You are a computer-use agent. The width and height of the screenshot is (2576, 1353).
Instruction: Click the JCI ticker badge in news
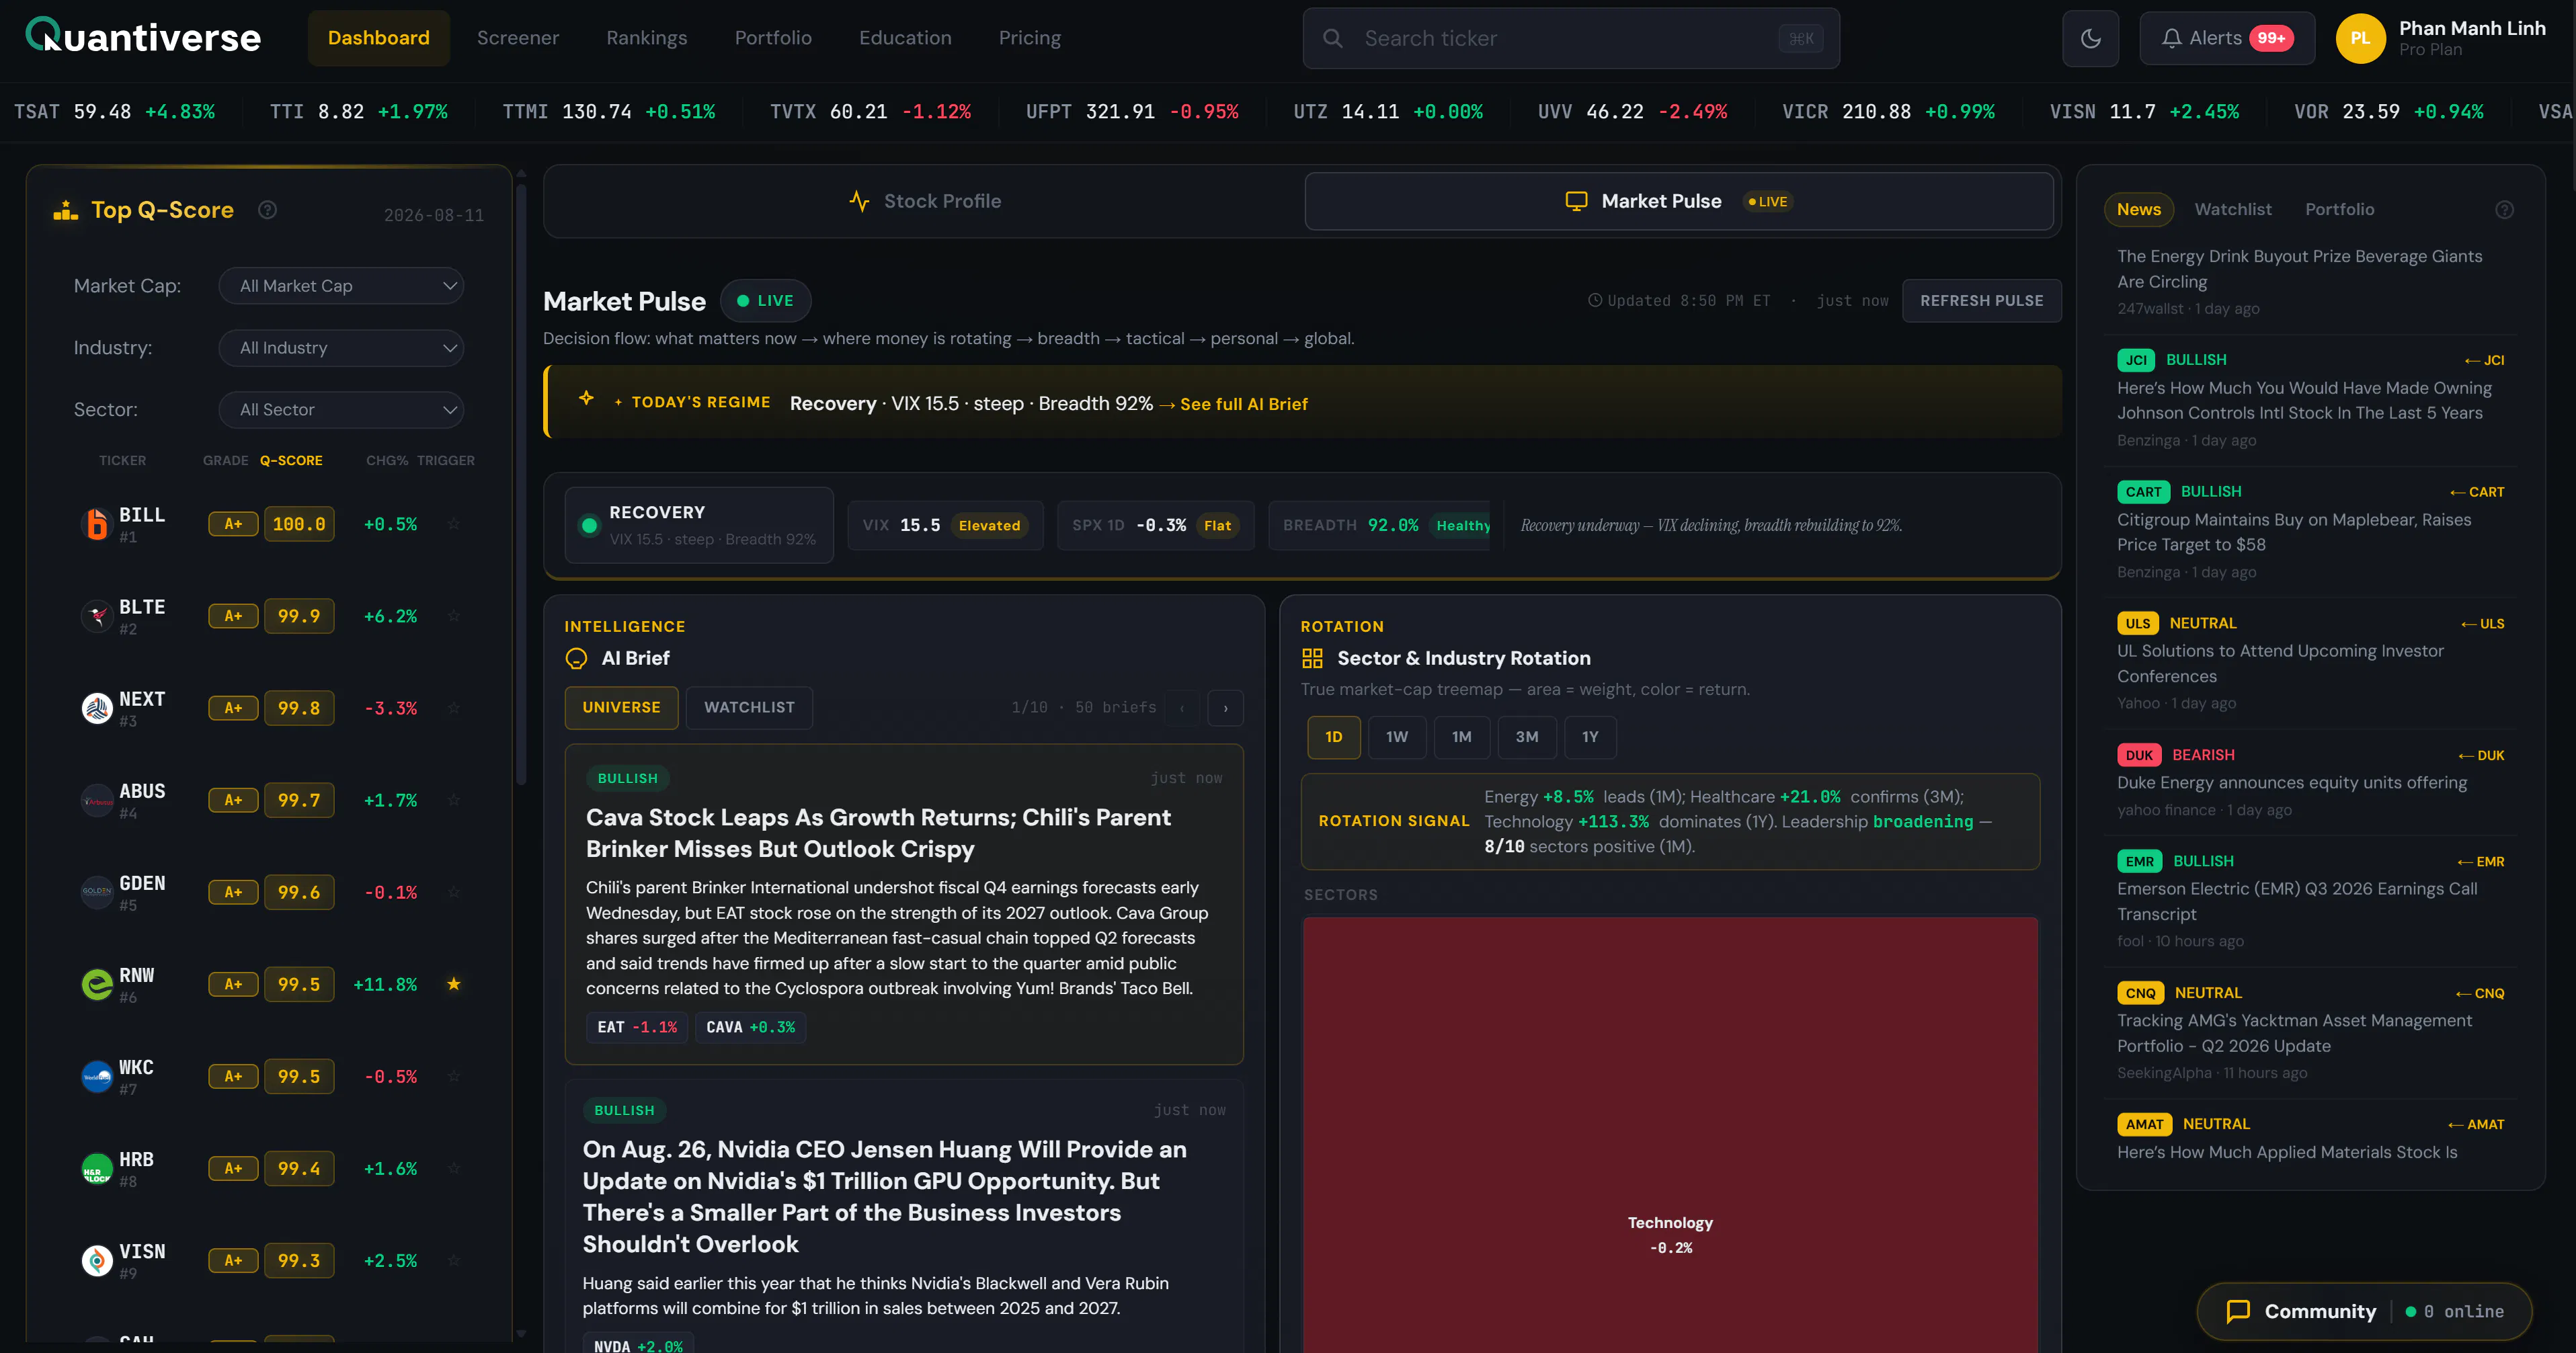coord(2136,360)
